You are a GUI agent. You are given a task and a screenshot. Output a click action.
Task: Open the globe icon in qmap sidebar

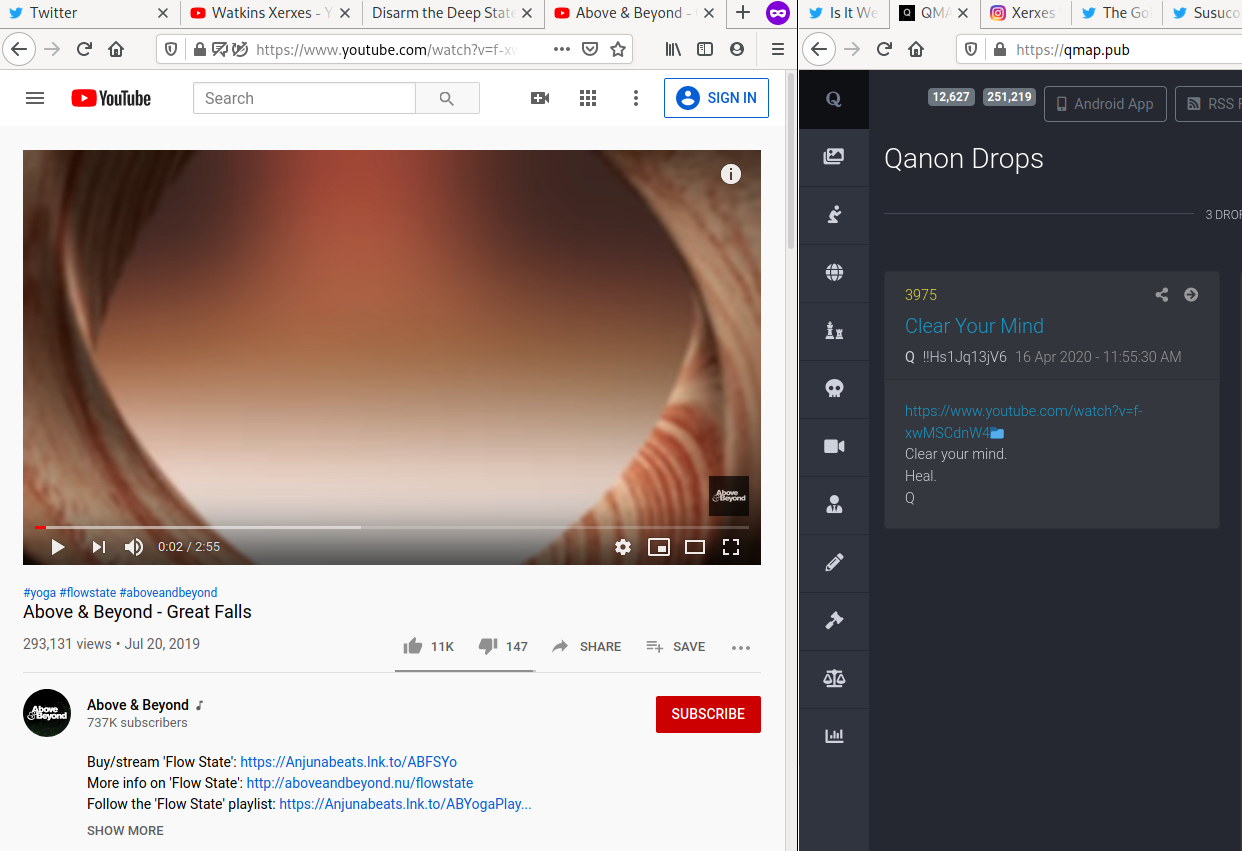tap(834, 272)
